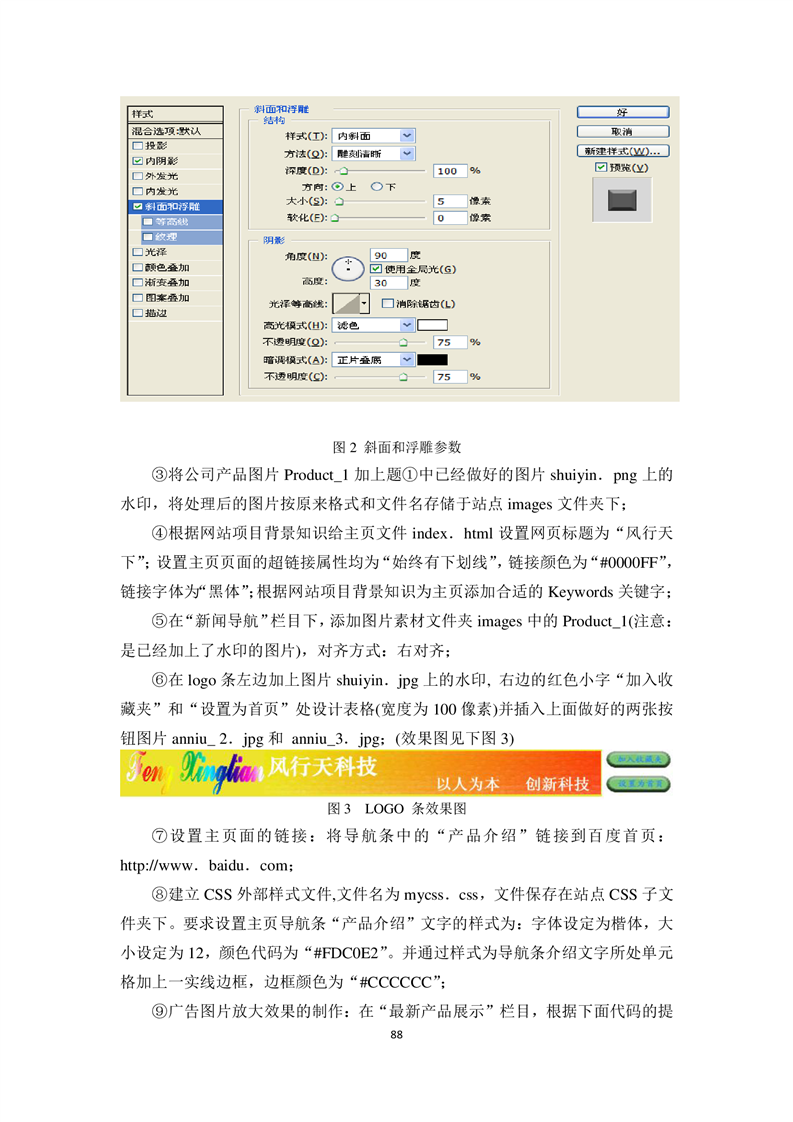
Task: Toggle the 使用全局光 global light checkbox
Action: click(376, 269)
